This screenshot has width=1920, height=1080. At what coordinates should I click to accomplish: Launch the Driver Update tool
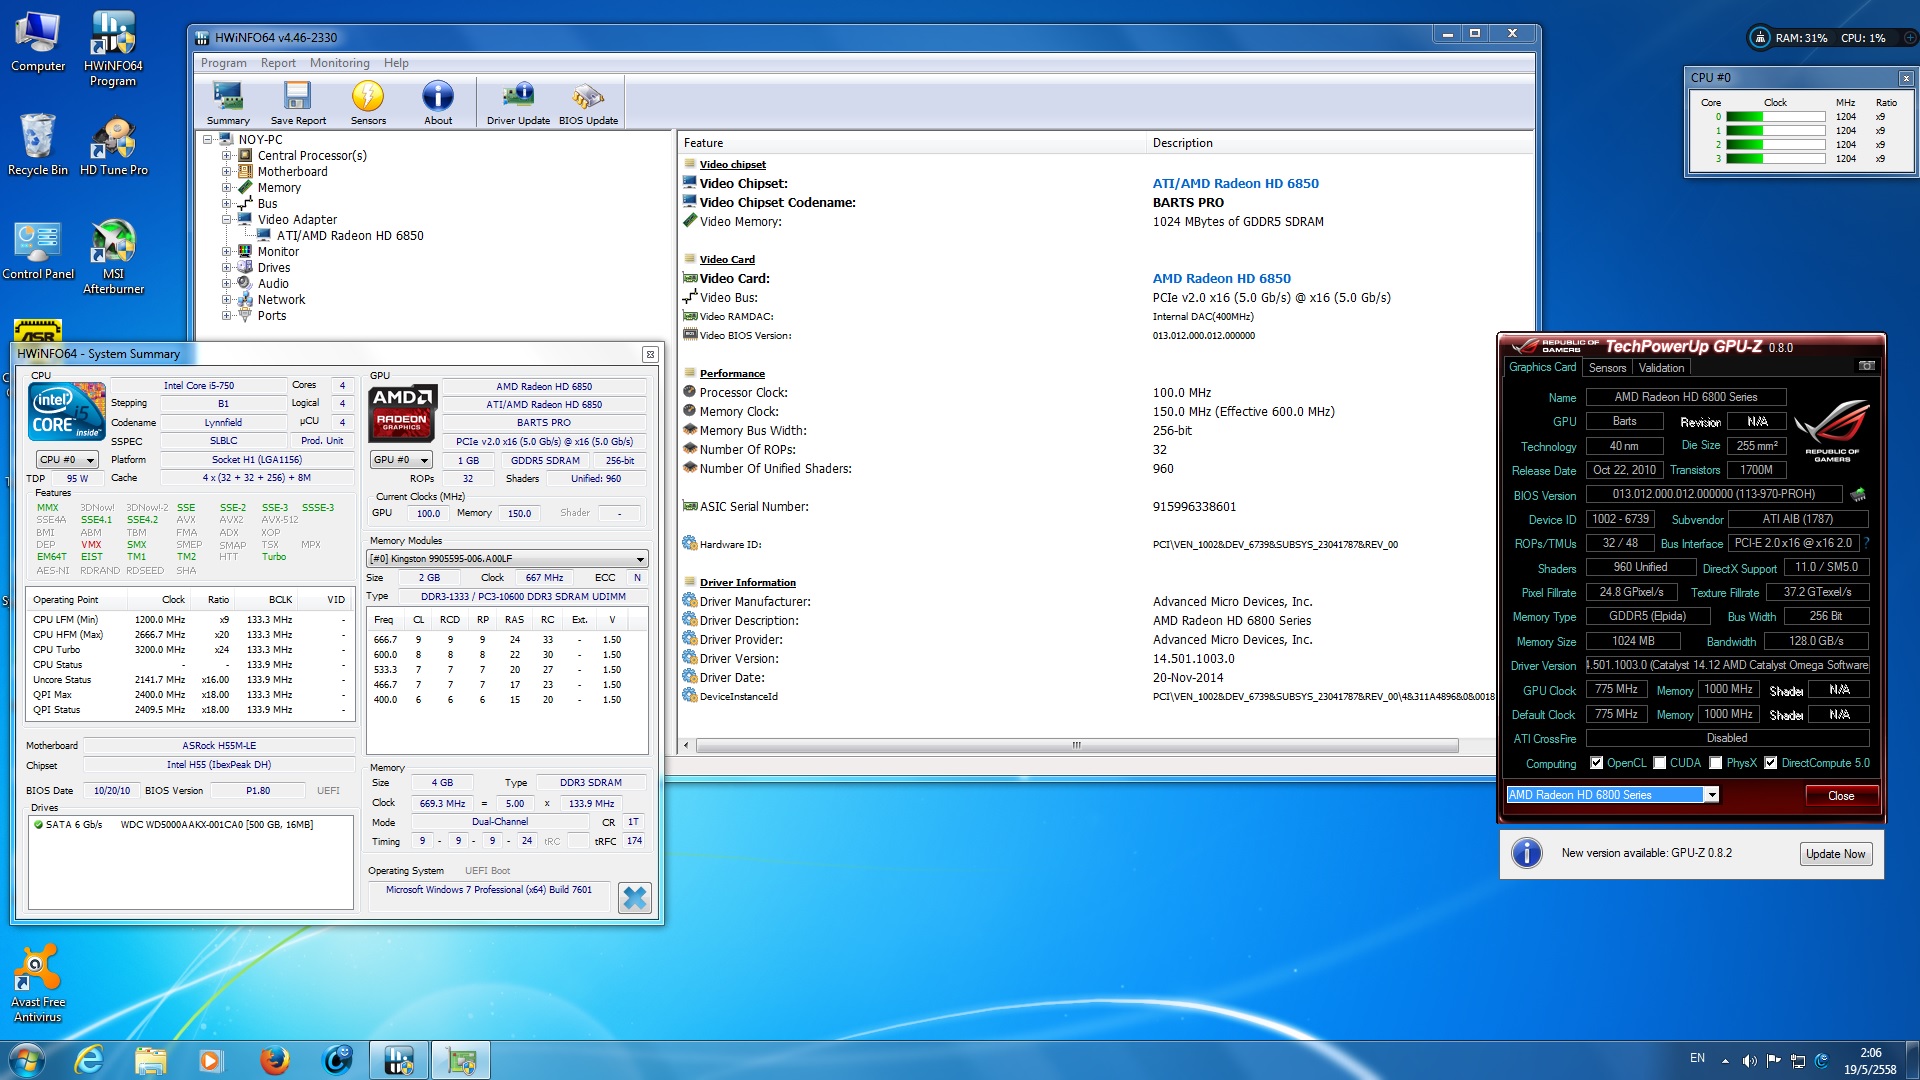pos(518,102)
